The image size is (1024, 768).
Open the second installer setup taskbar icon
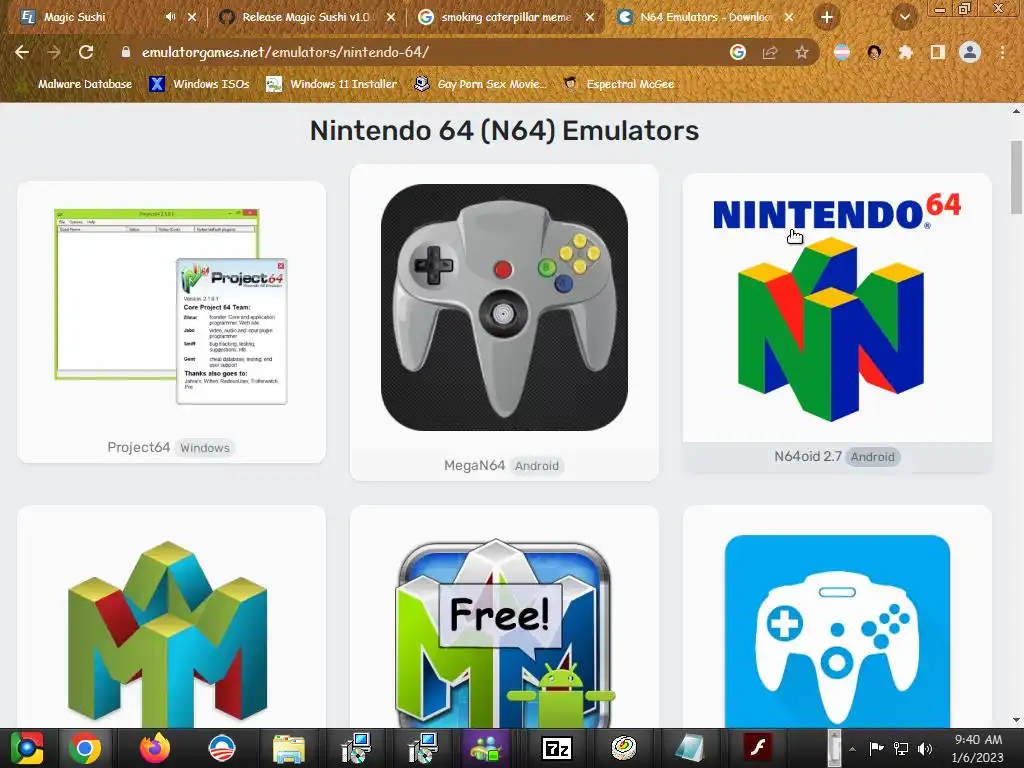[423, 748]
